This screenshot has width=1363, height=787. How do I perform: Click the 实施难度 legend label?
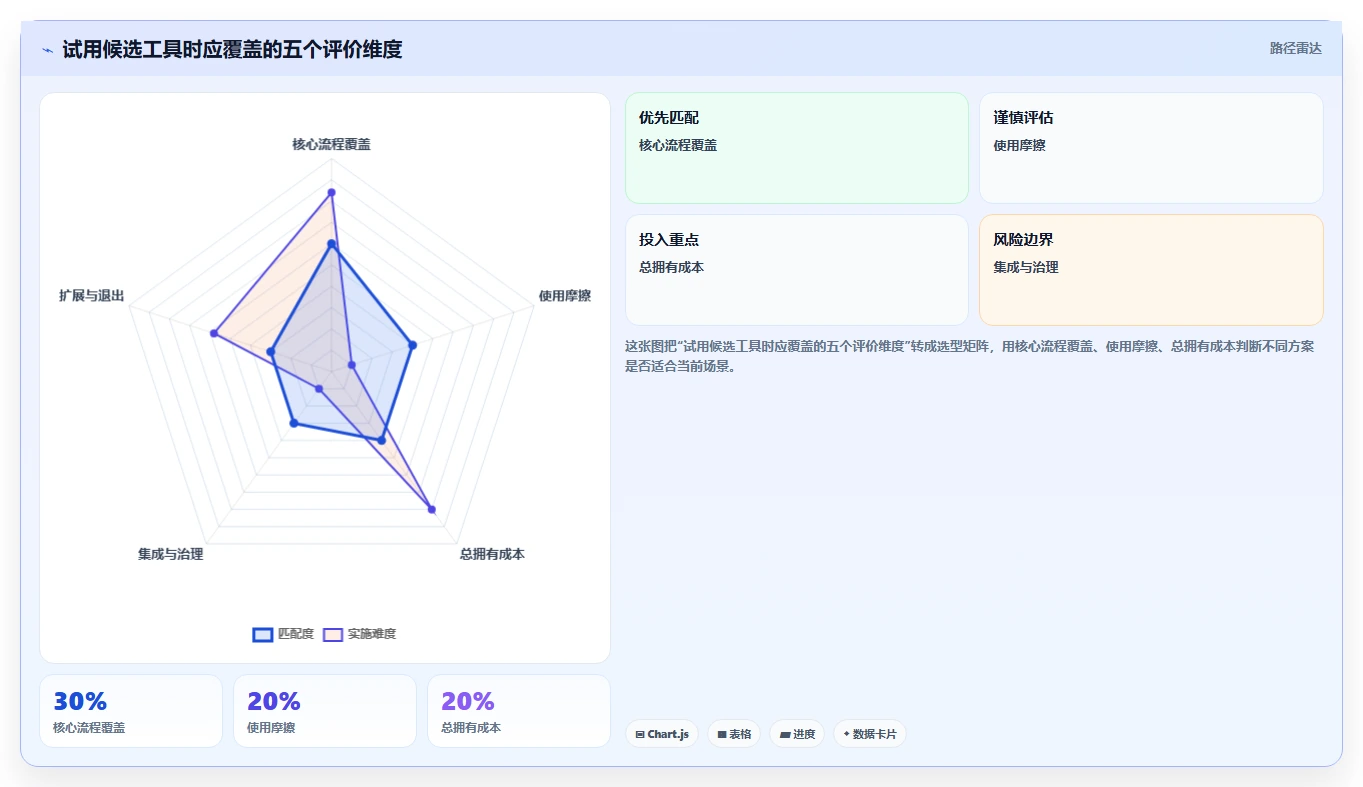371,634
